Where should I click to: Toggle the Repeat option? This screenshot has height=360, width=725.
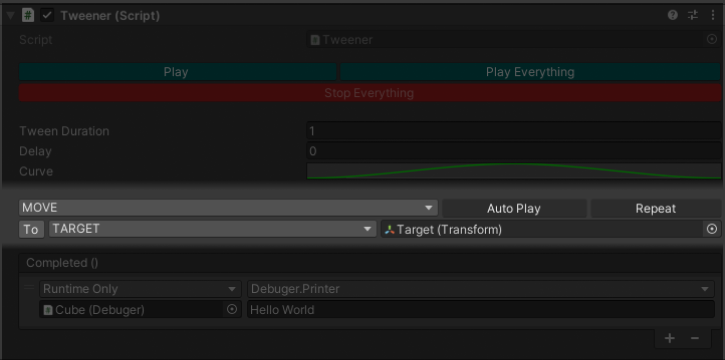tap(656, 208)
